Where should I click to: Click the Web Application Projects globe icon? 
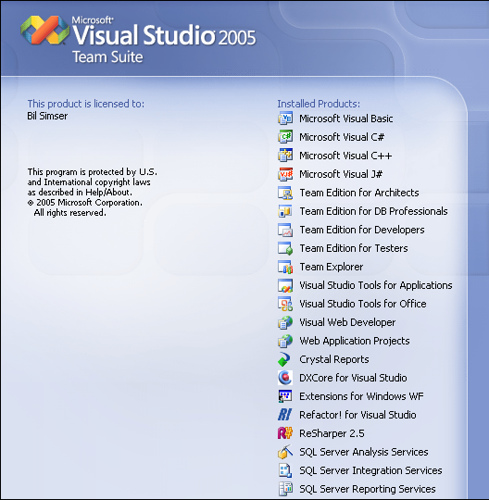click(285, 341)
